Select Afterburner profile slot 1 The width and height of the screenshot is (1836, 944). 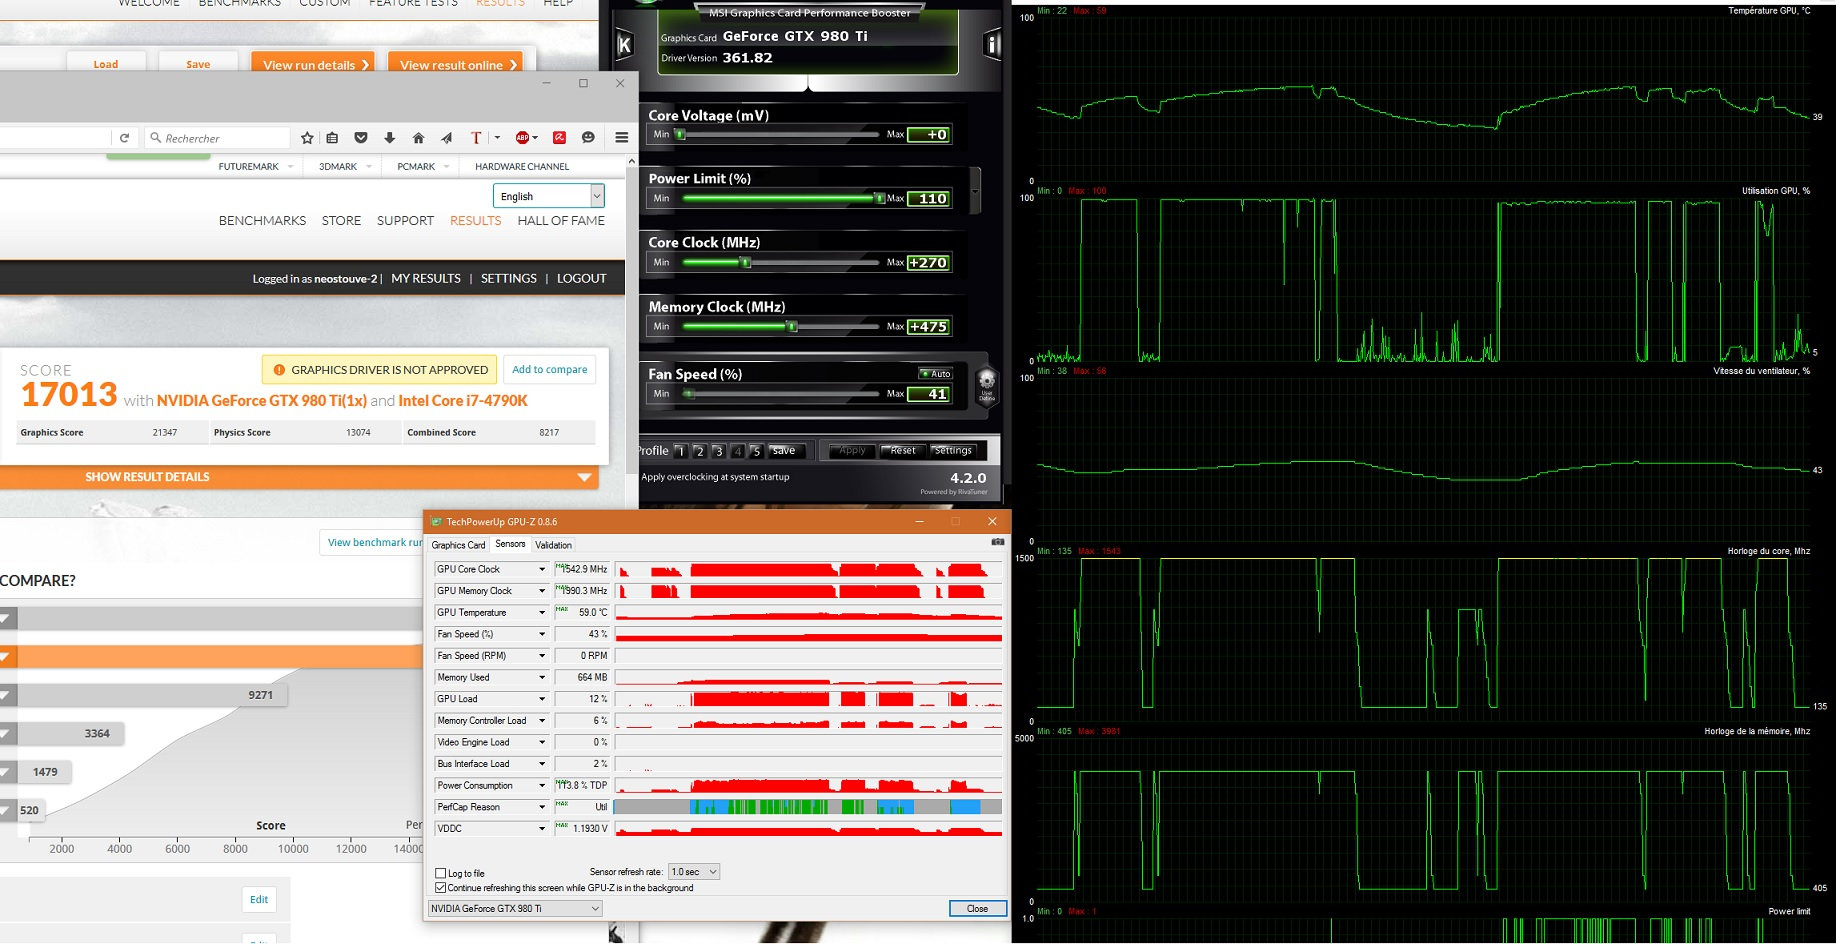(681, 451)
